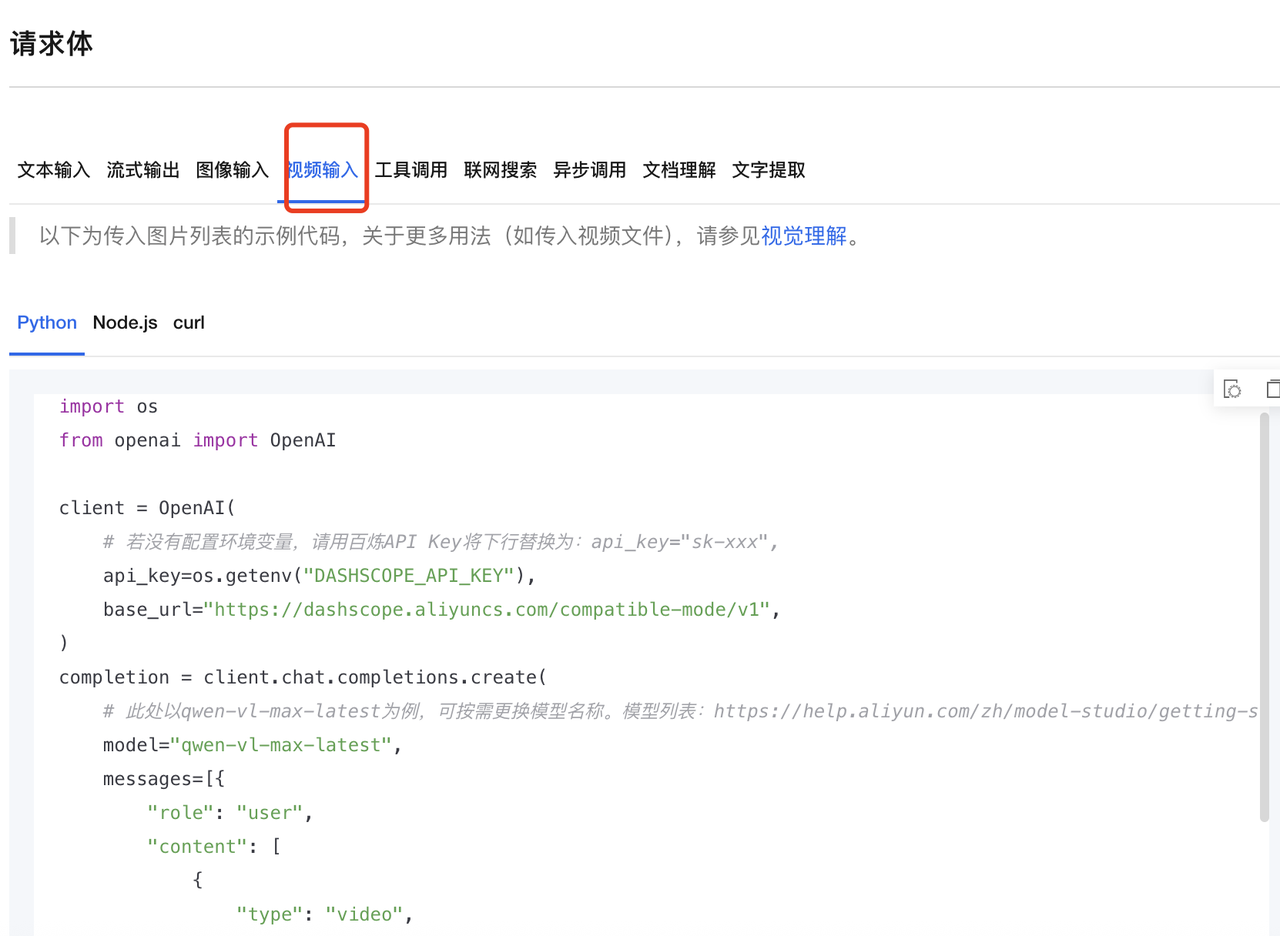
Task: Click the copy code icon
Action: pos(1272,389)
